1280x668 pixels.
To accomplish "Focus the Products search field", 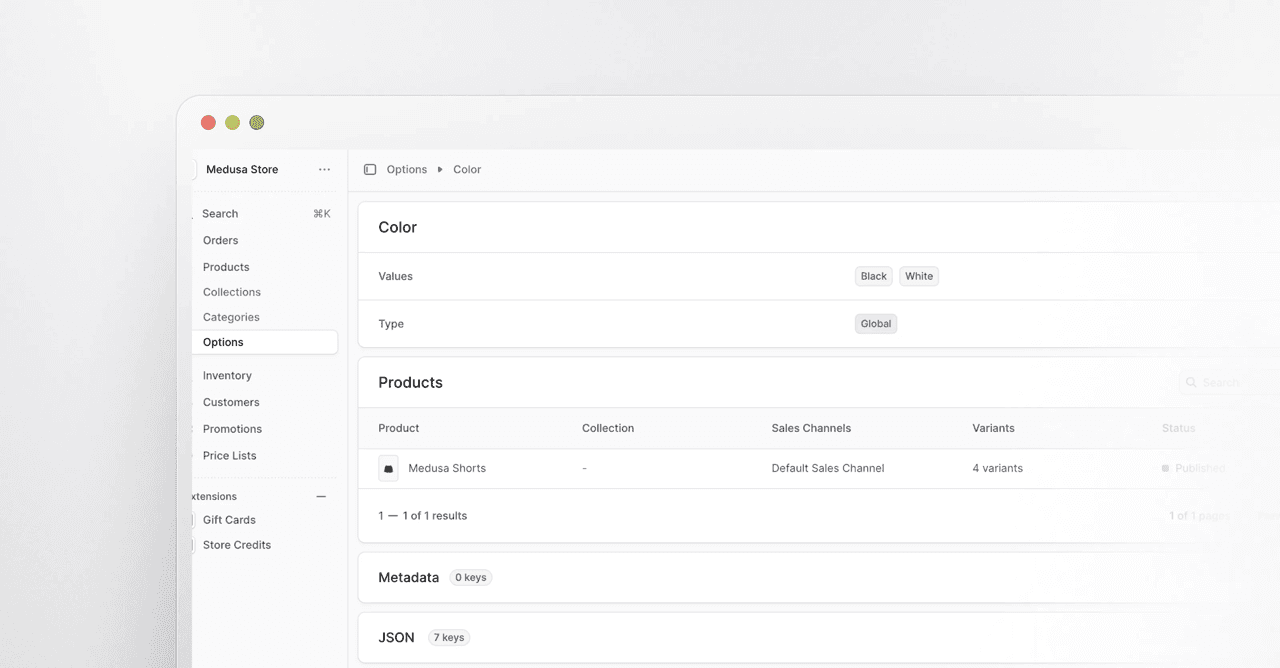I will tap(1229, 383).
